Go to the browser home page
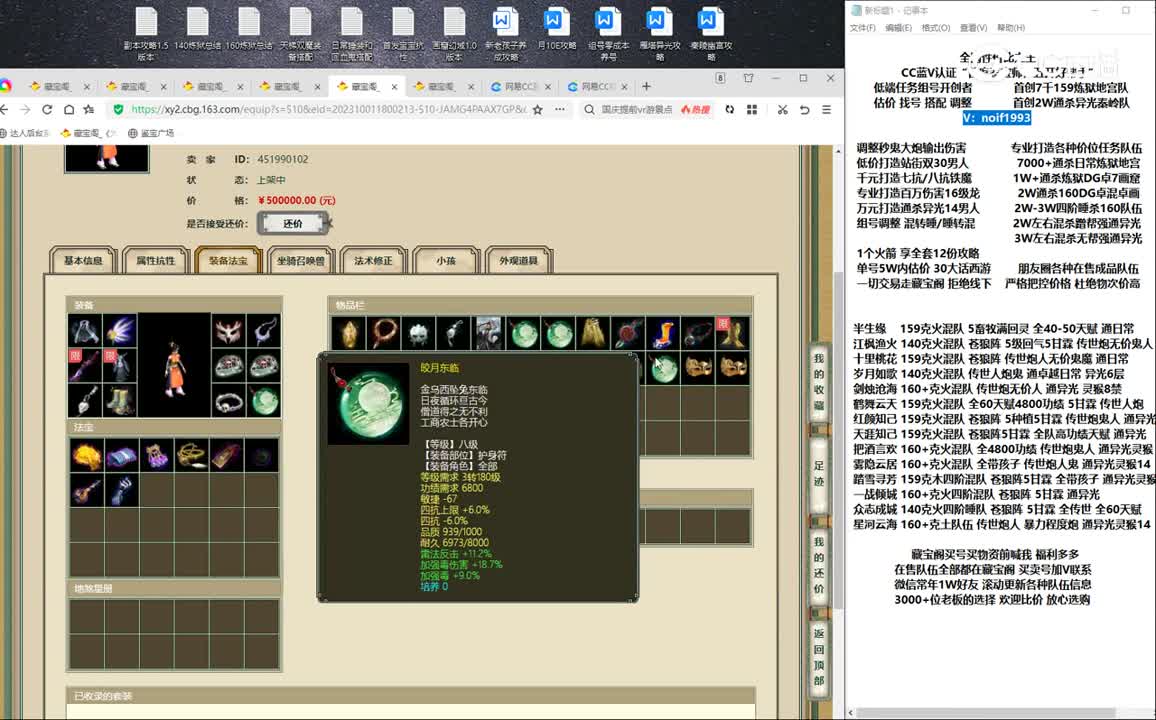The height and width of the screenshot is (720, 1156). pos(69,109)
